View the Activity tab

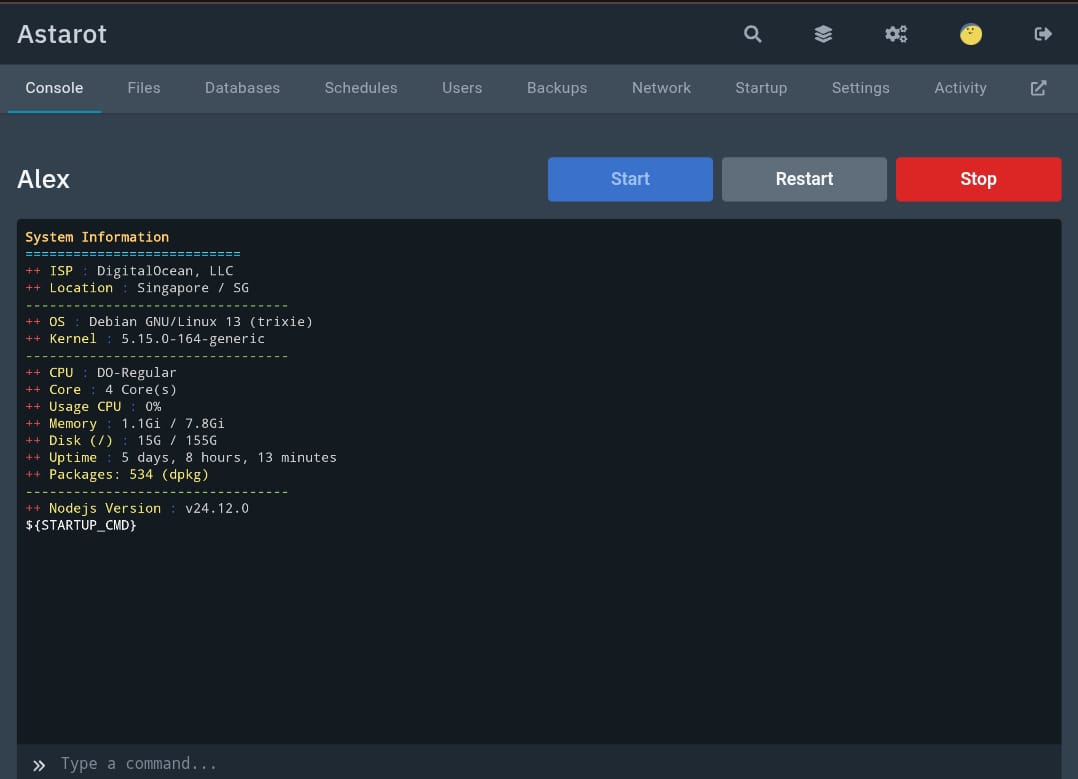960,88
